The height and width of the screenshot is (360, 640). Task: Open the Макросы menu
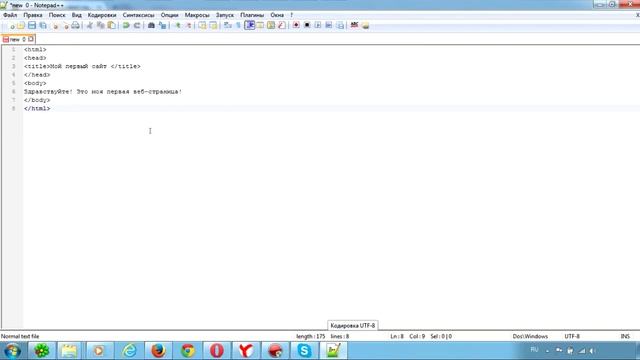point(197,15)
